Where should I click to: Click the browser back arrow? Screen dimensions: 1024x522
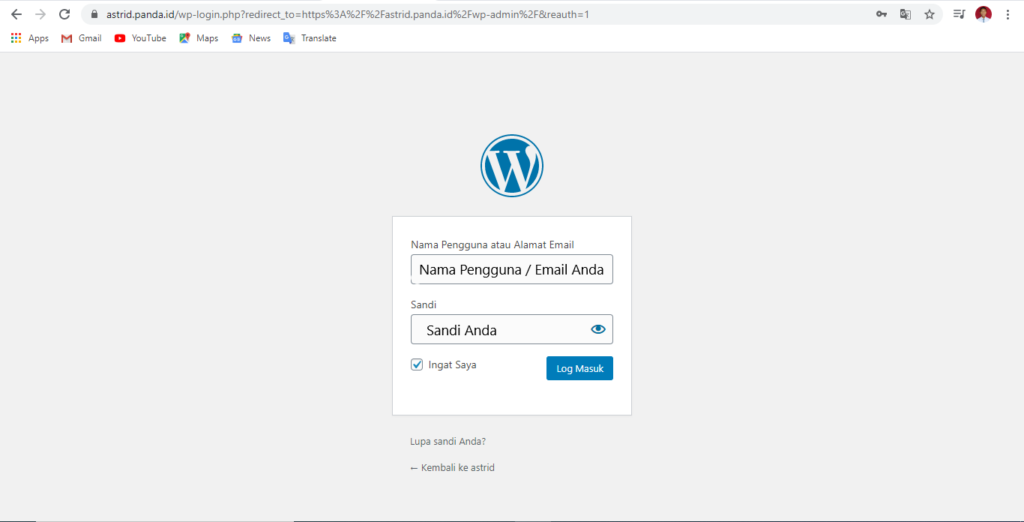pos(16,14)
